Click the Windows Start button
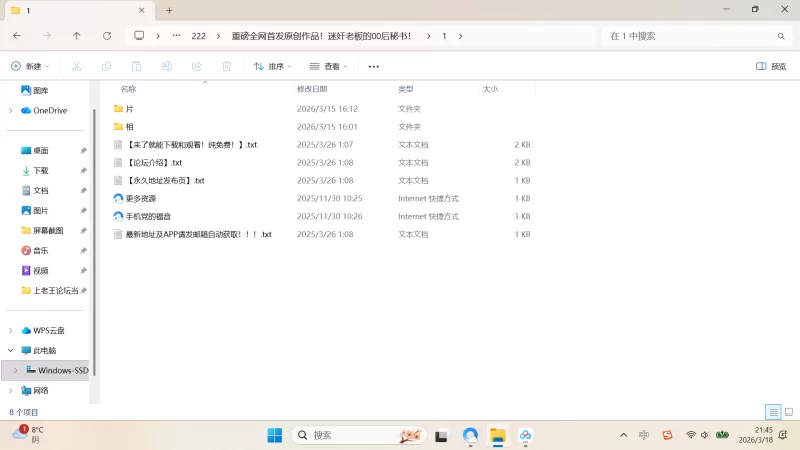This screenshot has height=450, width=800. coord(274,435)
